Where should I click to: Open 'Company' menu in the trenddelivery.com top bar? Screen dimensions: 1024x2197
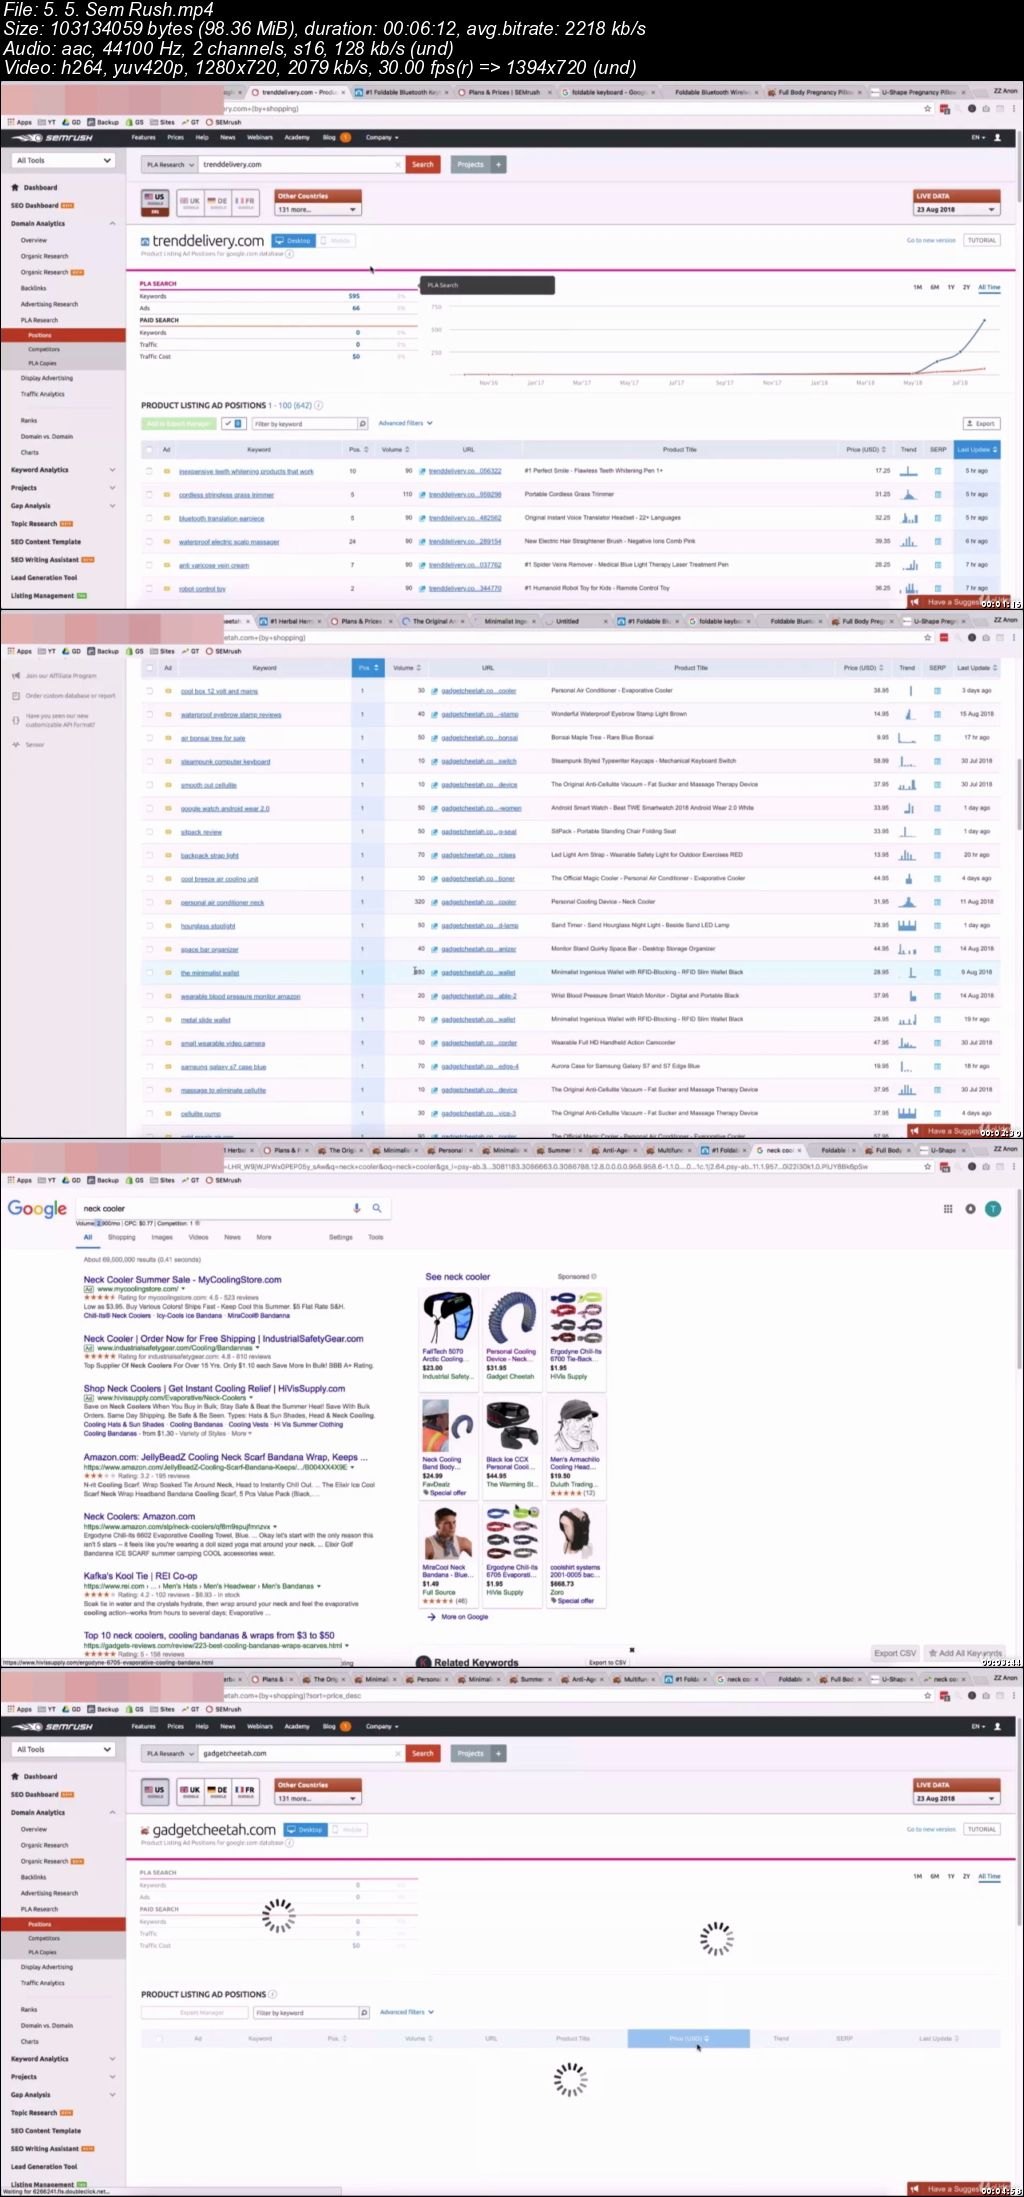(382, 137)
